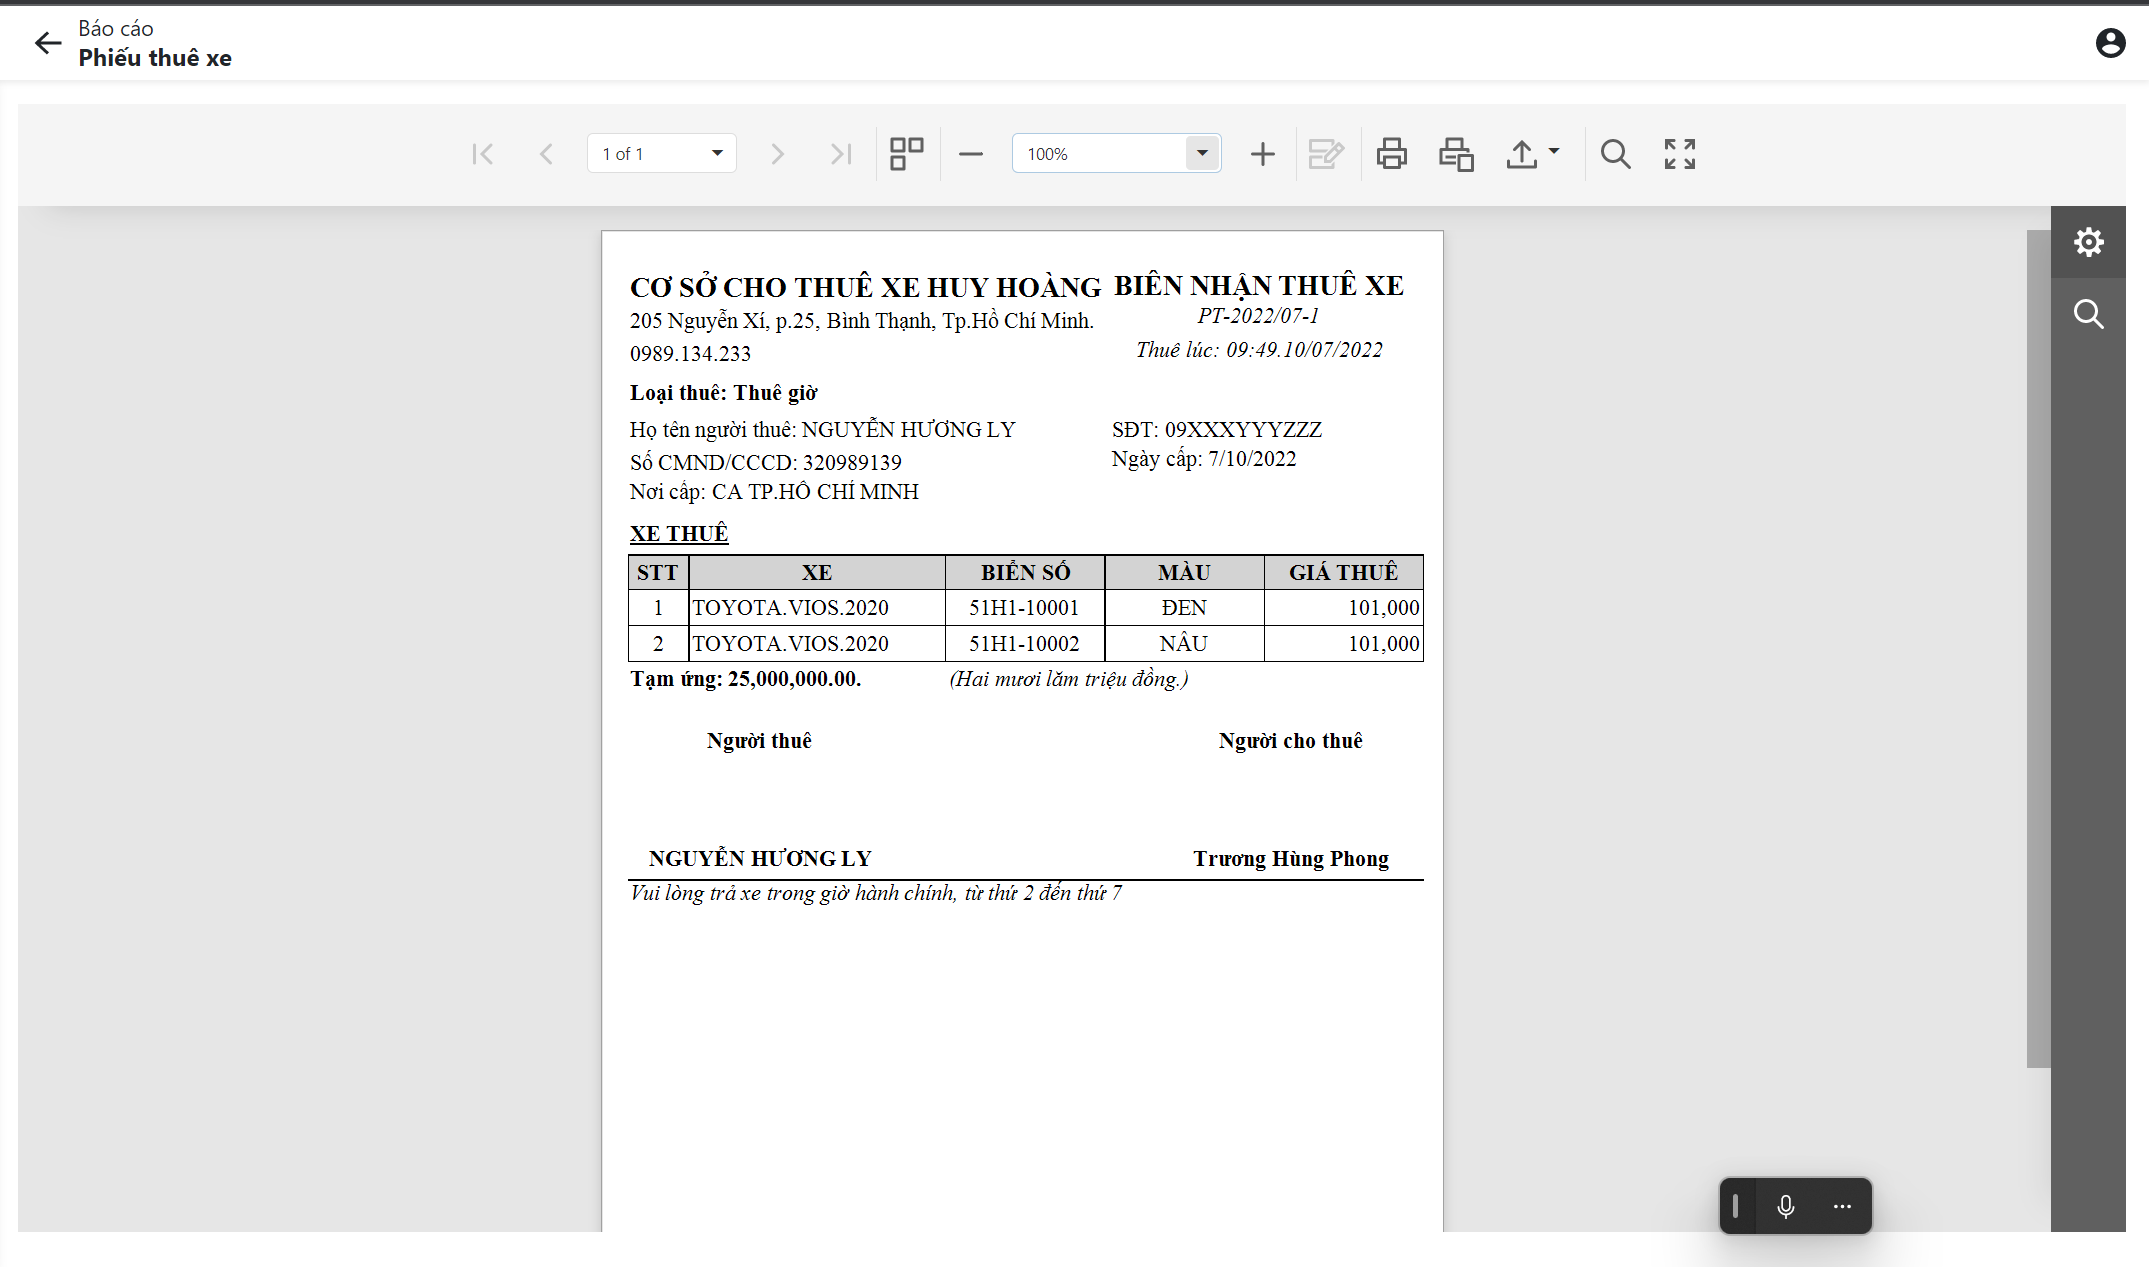This screenshot has width=2149, height=1267.
Task: Open the more options ellipsis
Action: pyautogui.click(x=1842, y=1206)
